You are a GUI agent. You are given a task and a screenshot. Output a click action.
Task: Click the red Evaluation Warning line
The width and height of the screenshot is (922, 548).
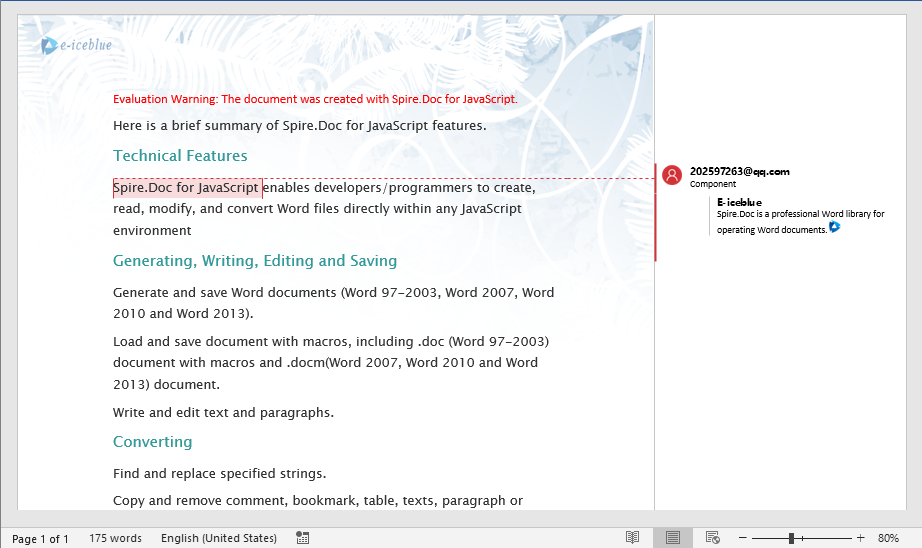[x=315, y=99]
